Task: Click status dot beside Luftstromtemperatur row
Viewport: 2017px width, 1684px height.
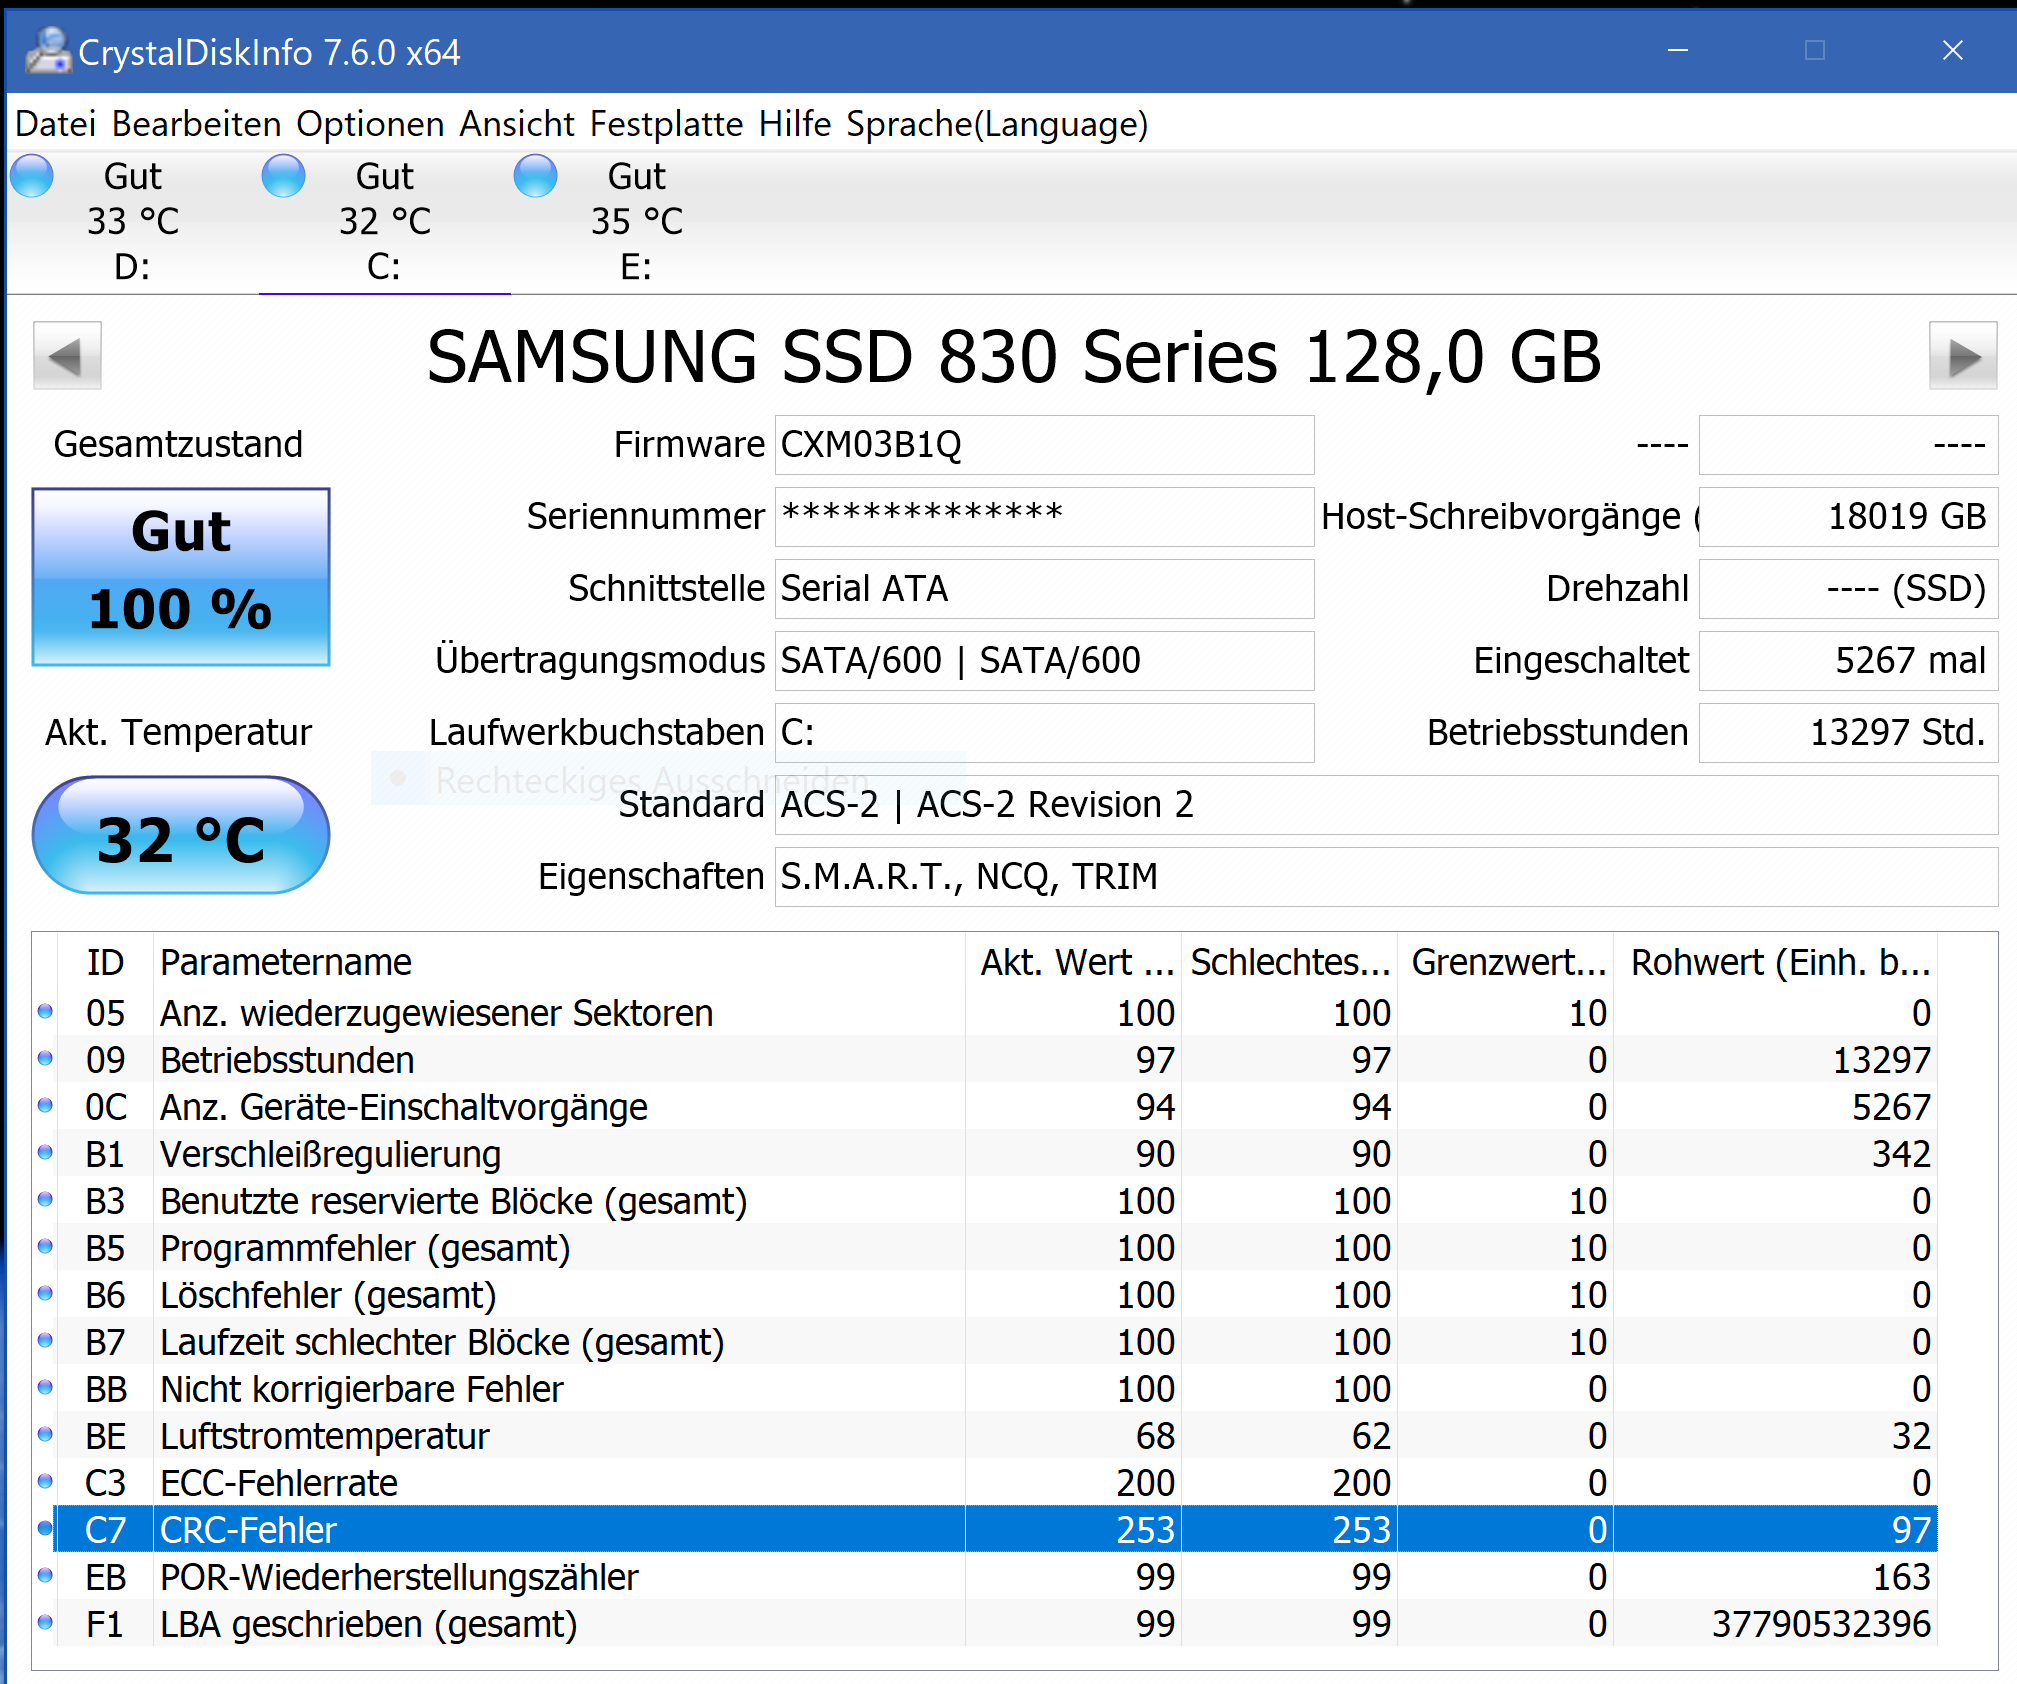Action: coord(45,1434)
